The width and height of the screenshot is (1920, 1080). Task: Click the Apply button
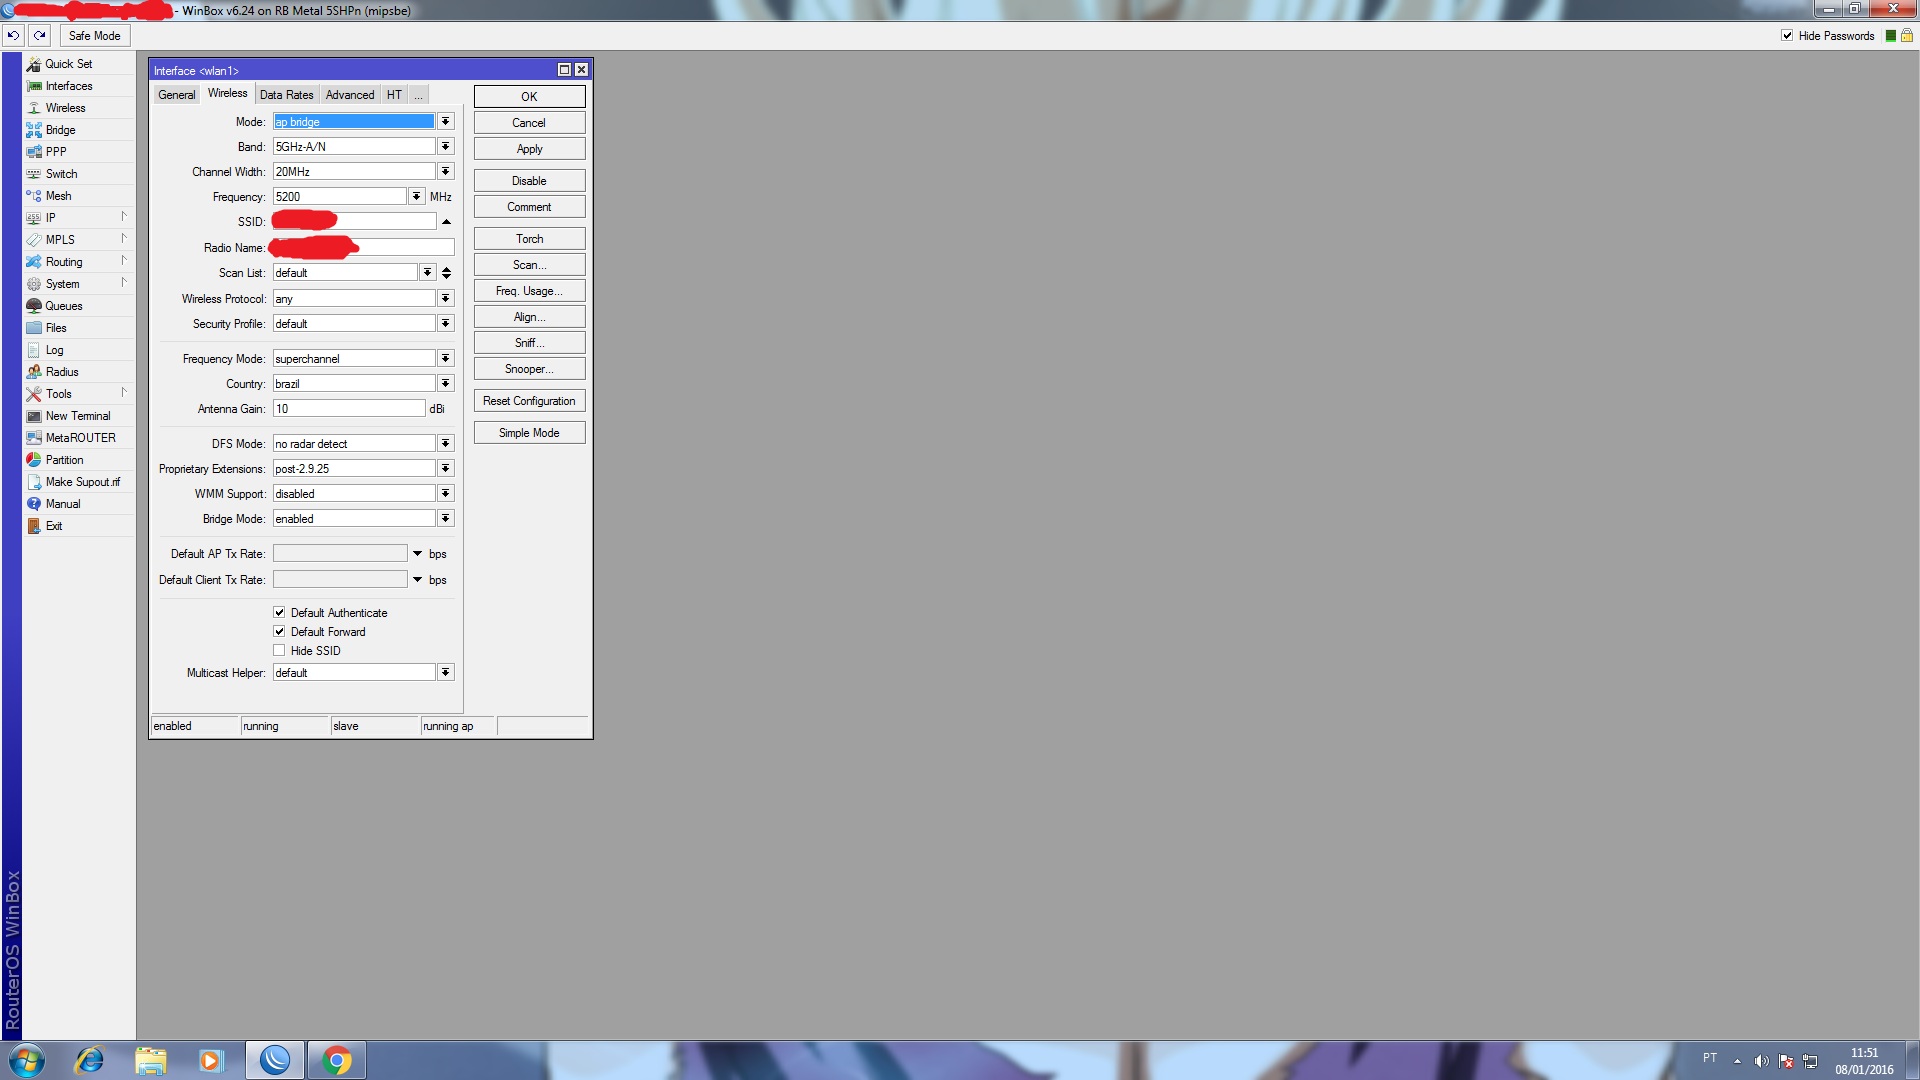(x=529, y=149)
